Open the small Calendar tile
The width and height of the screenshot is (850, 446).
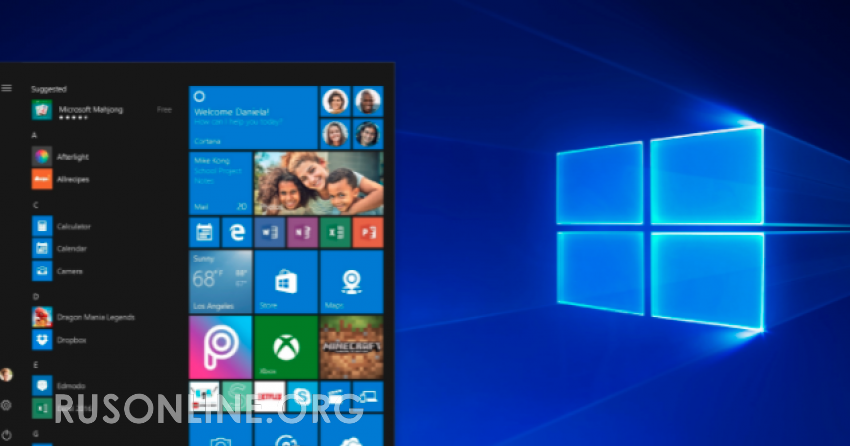[204, 232]
